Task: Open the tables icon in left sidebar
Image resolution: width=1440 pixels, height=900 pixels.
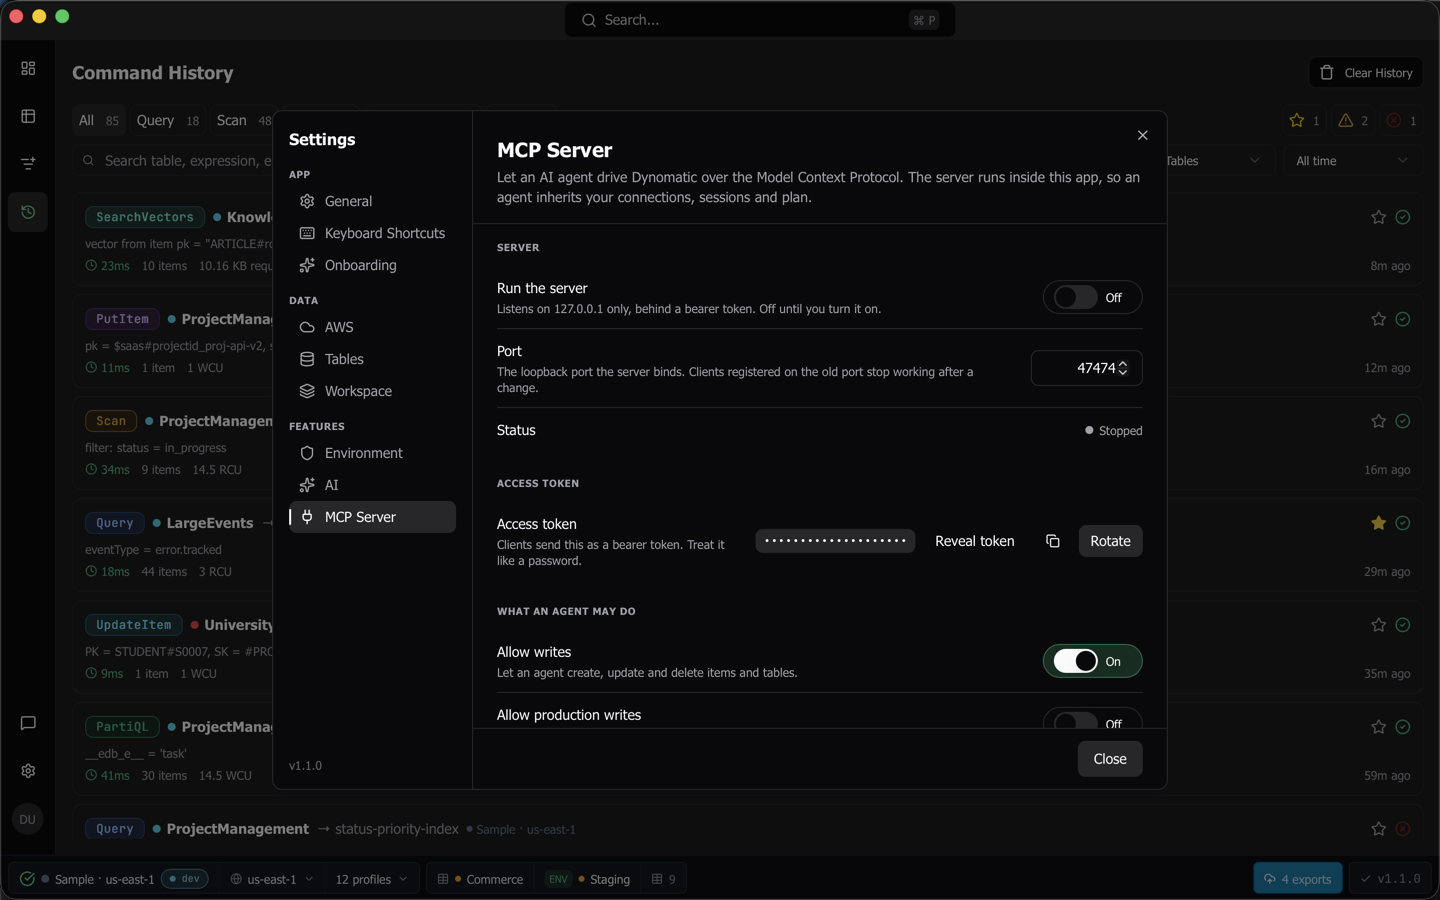Action: (28, 116)
